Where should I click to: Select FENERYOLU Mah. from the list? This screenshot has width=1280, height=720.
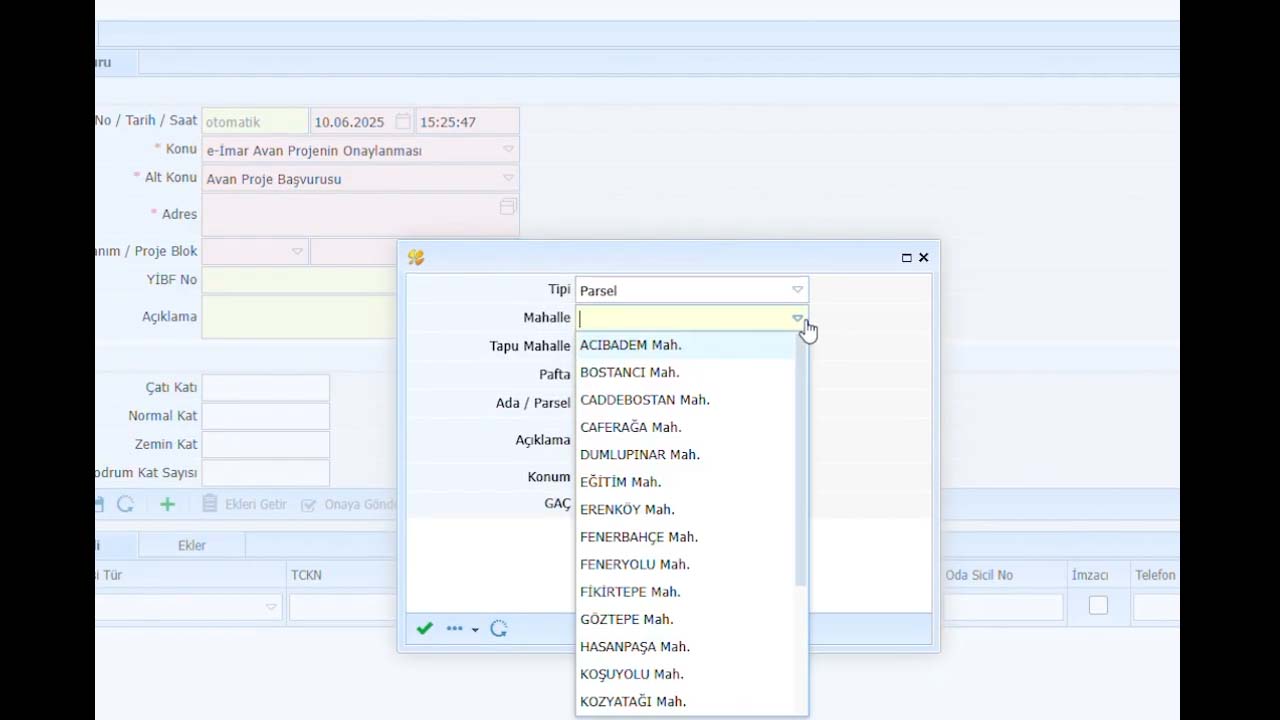point(686,565)
